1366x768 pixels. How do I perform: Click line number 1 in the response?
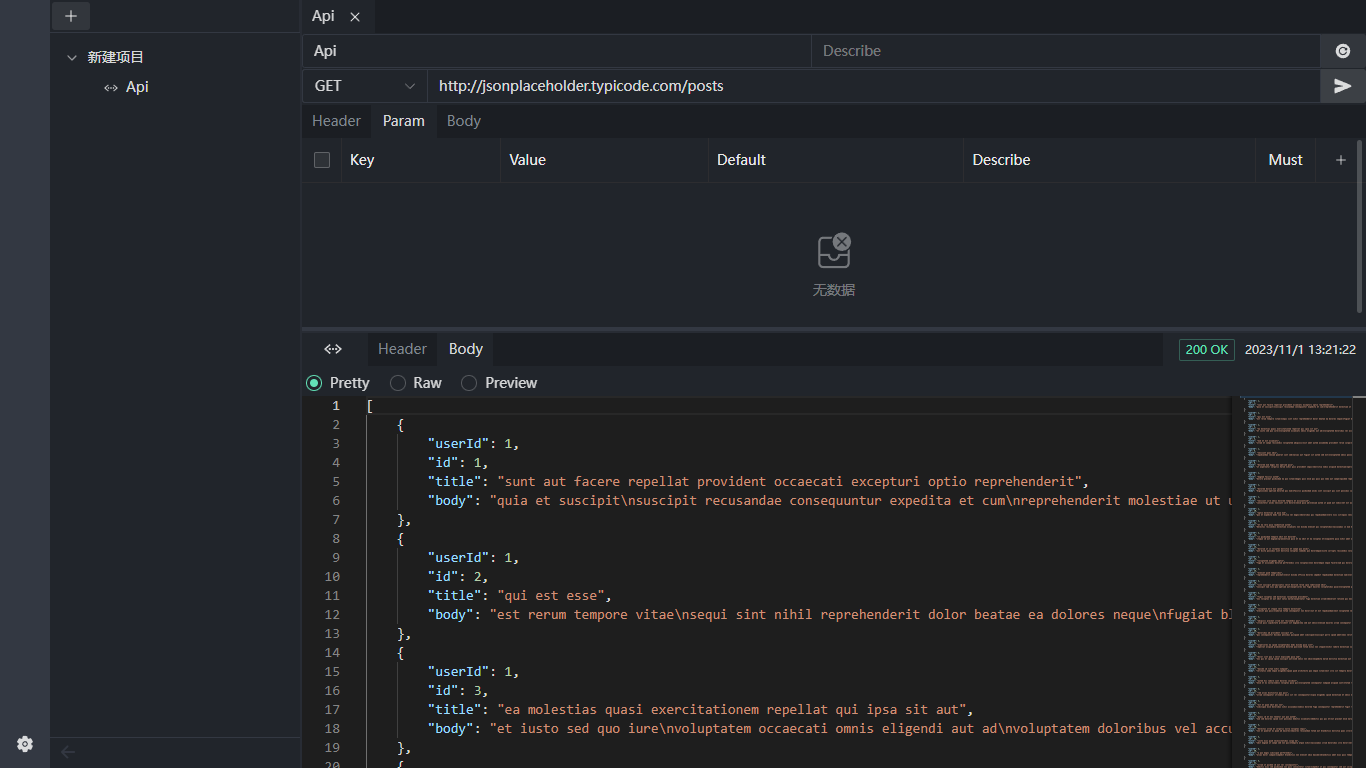tap(337, 406)
